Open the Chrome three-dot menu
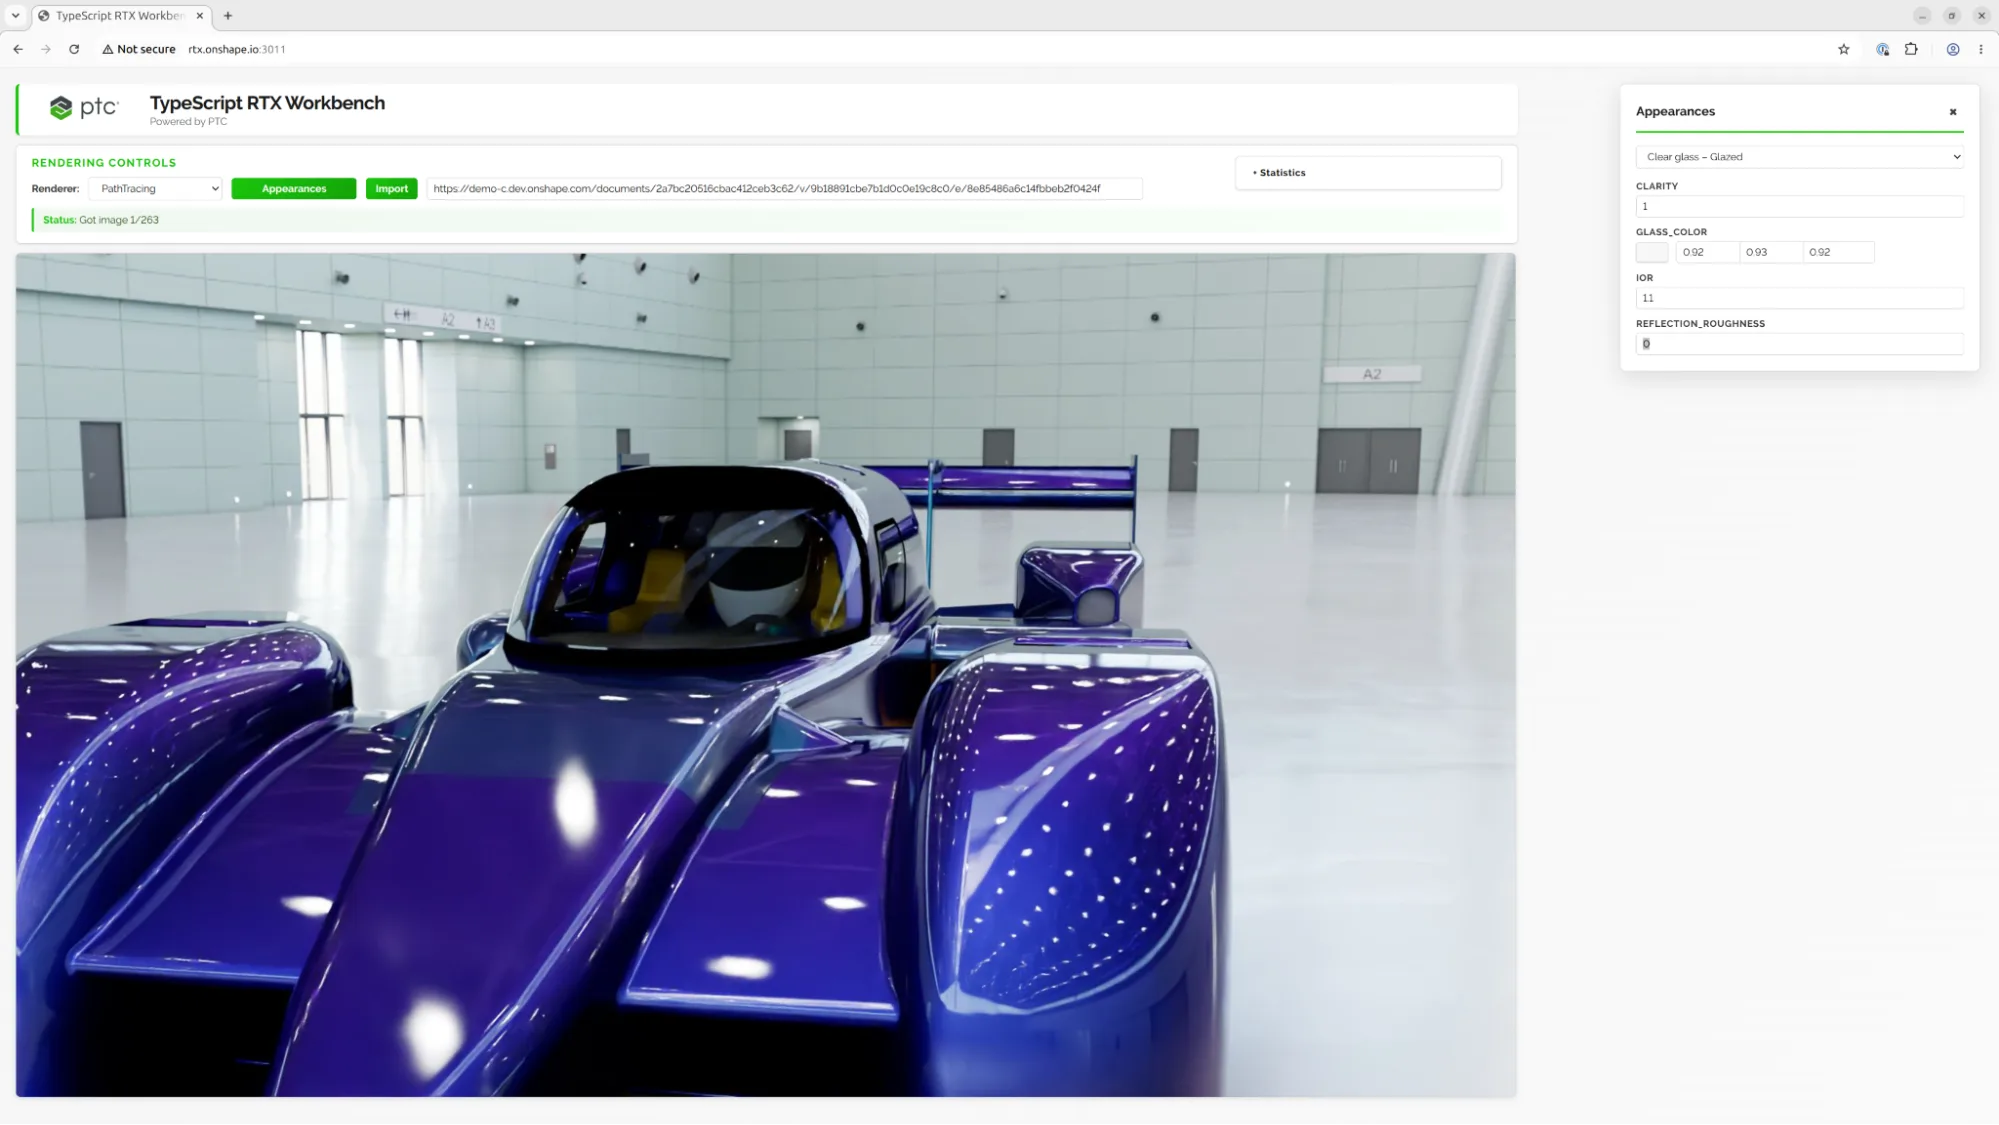 click(1981, 49)
